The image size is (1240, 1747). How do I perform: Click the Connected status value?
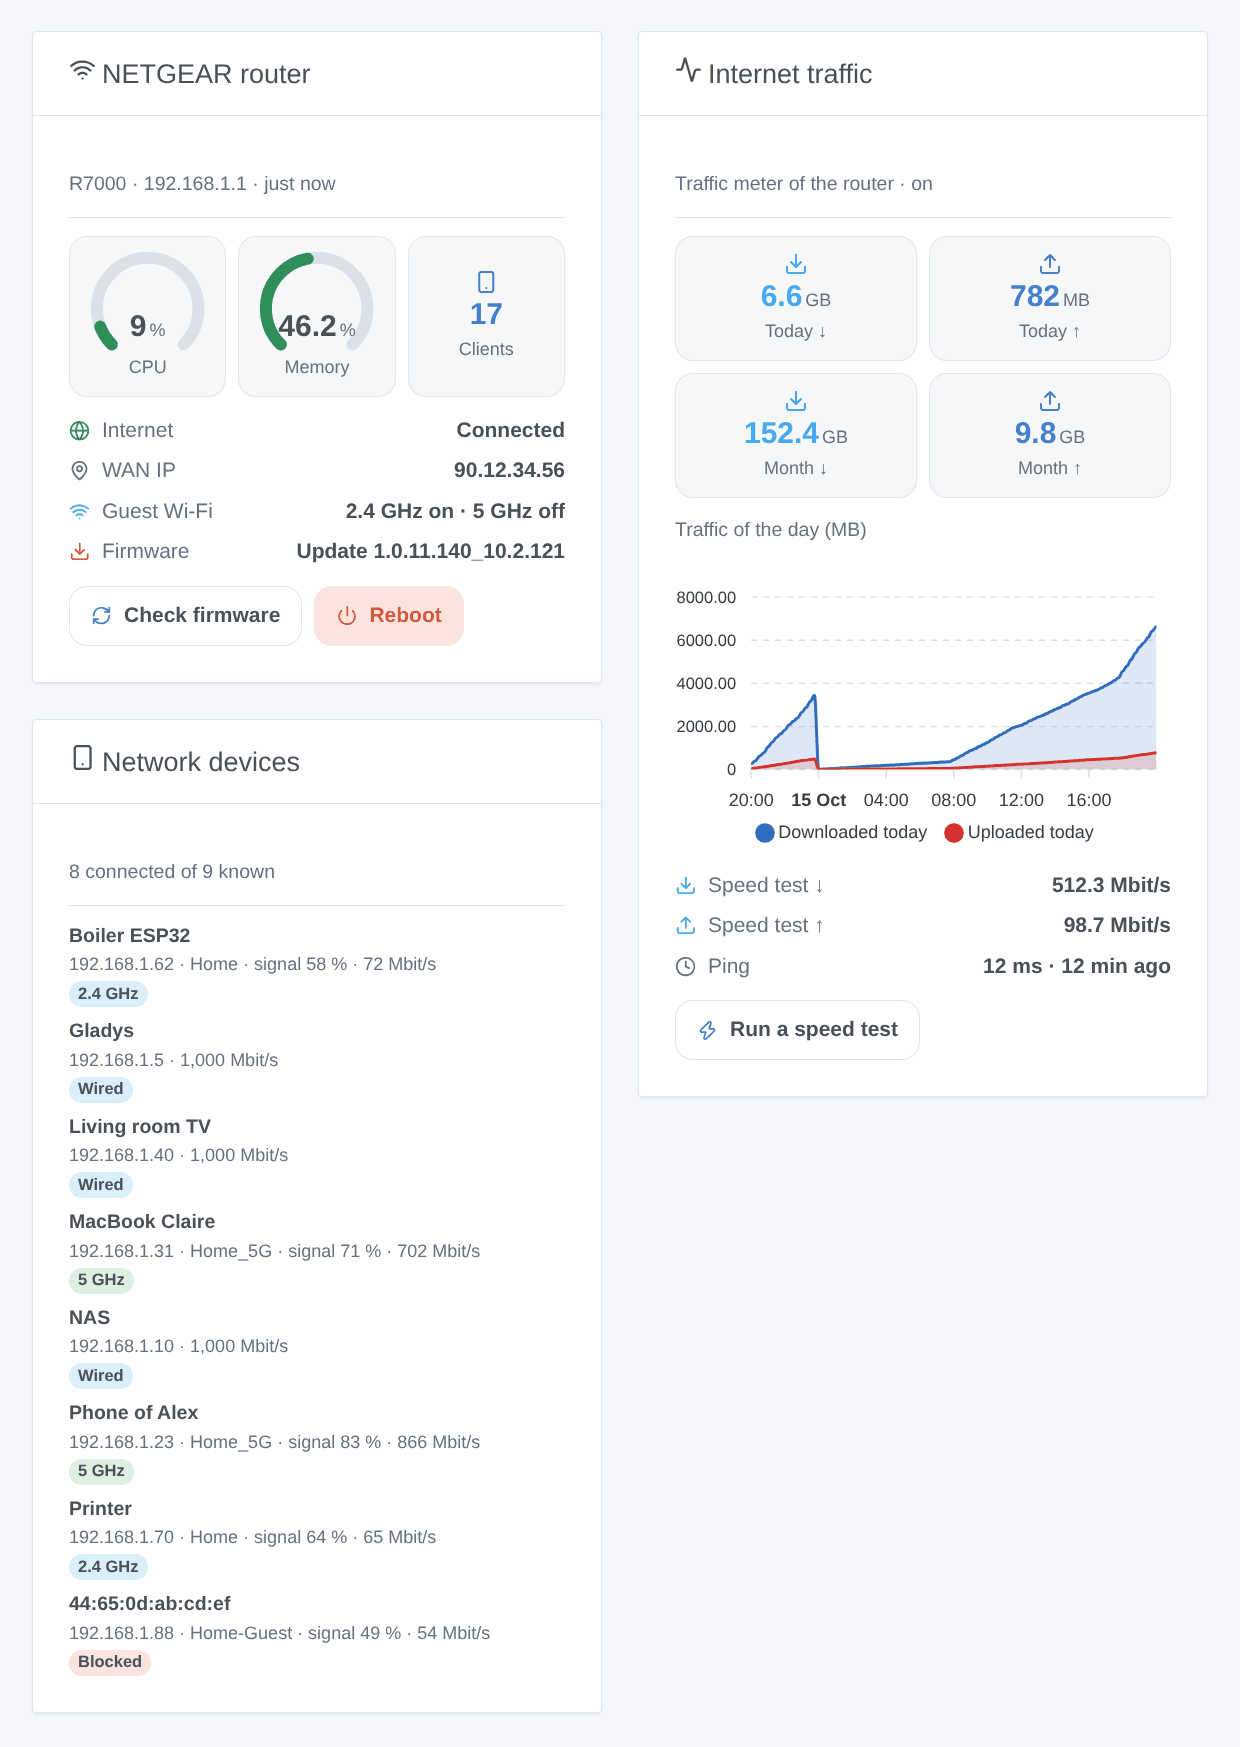point(511,431)
